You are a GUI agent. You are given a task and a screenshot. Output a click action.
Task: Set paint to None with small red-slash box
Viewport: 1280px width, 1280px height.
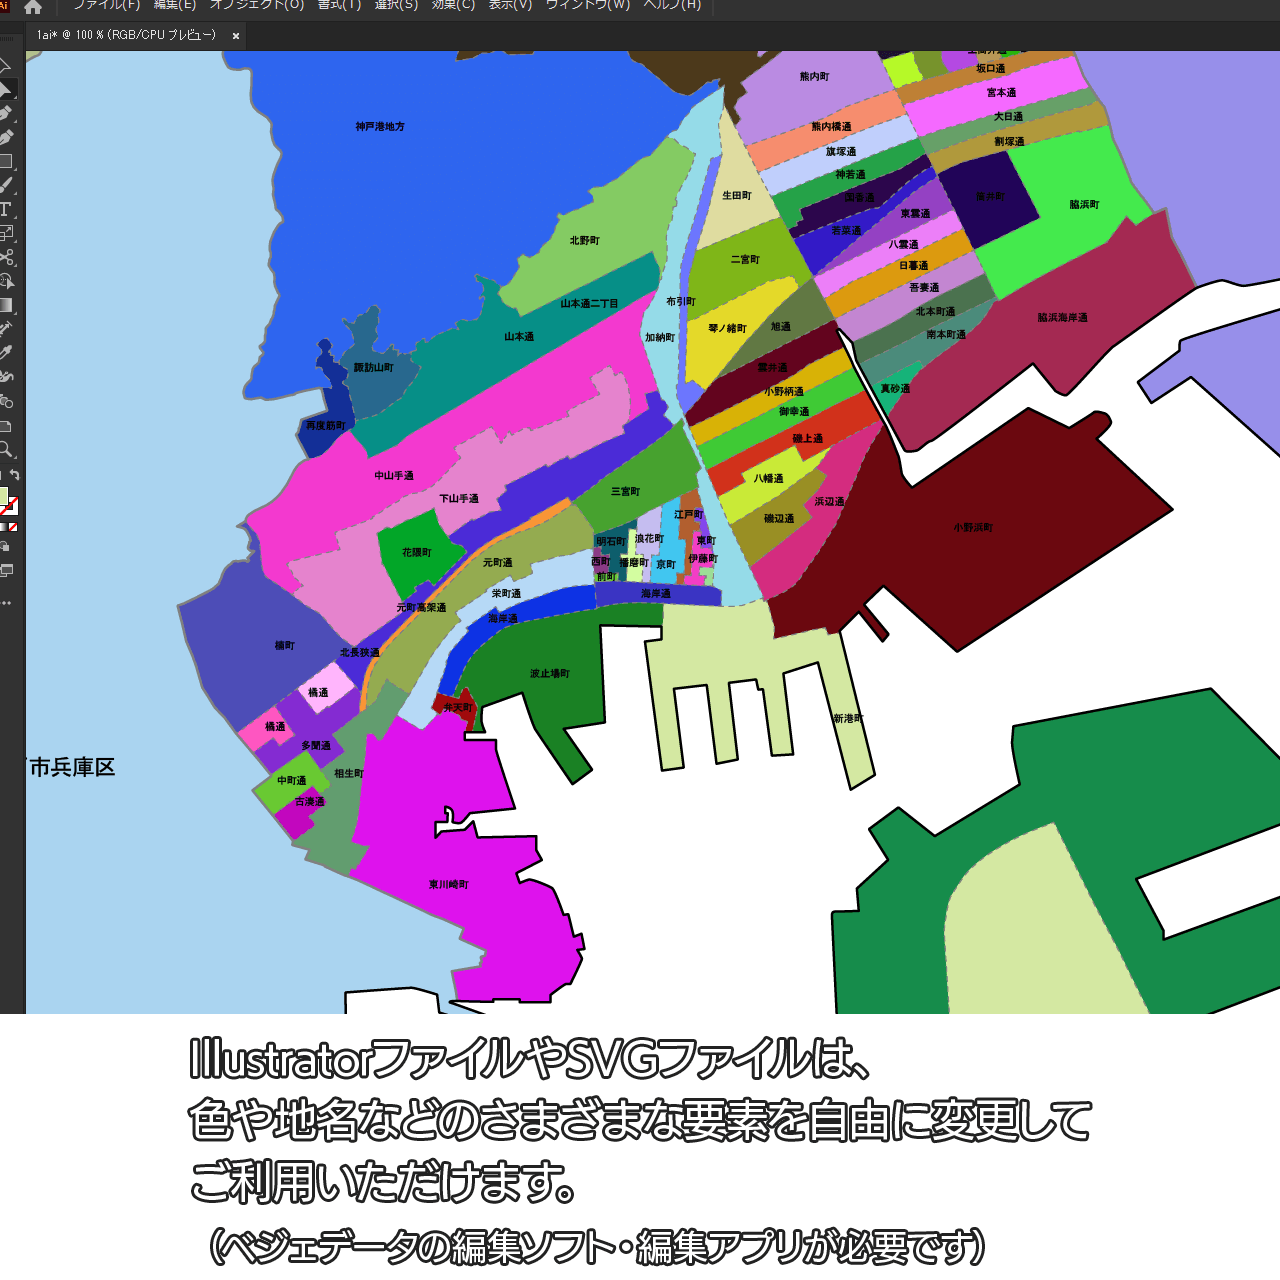tap(13, 526)
